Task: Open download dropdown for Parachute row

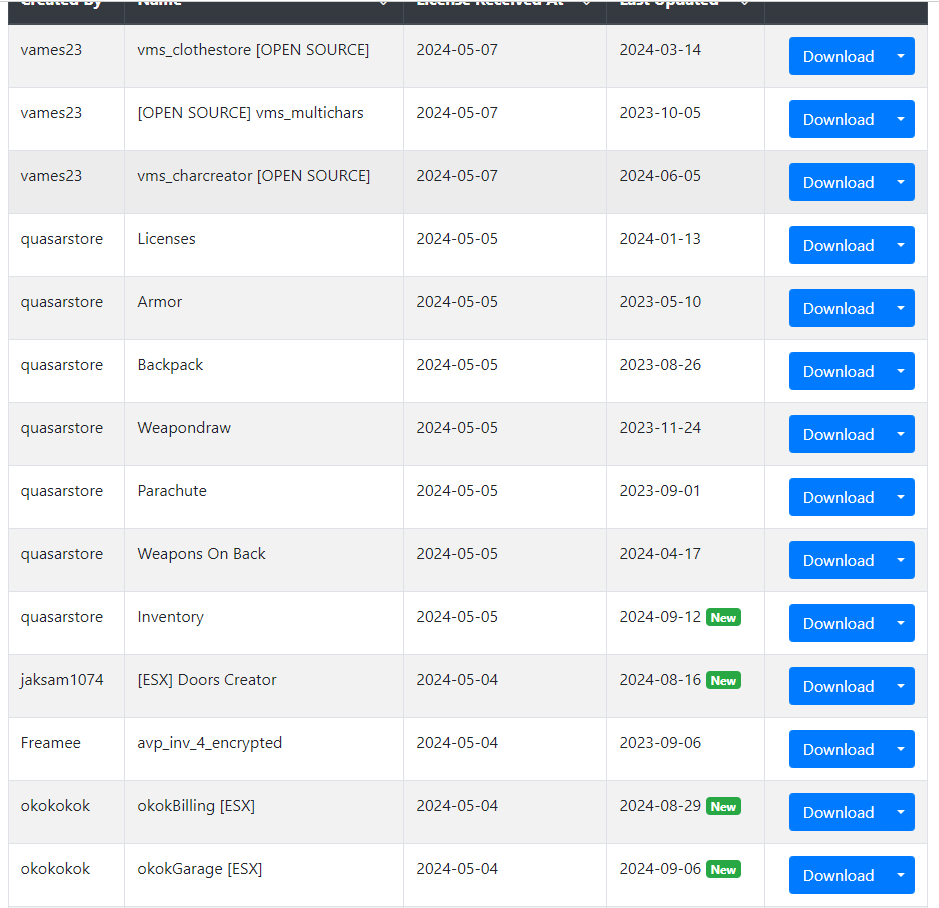Action: 901,497
